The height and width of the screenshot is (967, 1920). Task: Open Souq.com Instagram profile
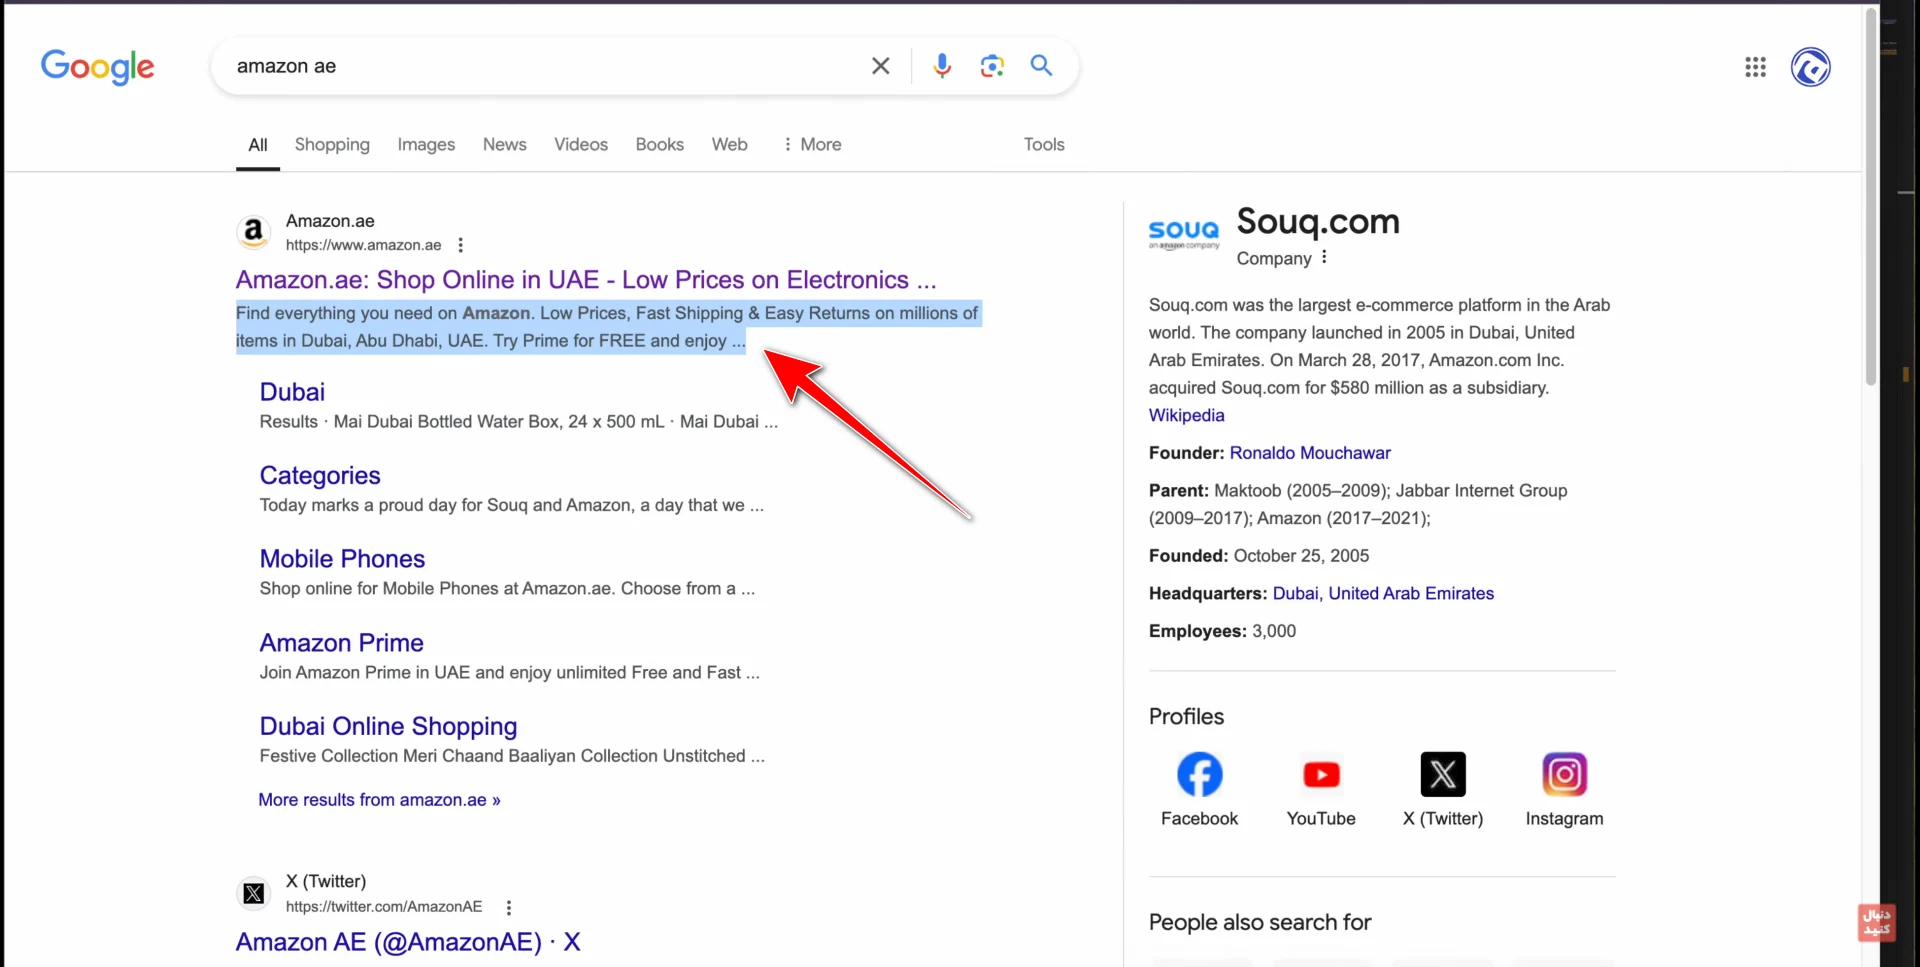tap(1564, 775)
